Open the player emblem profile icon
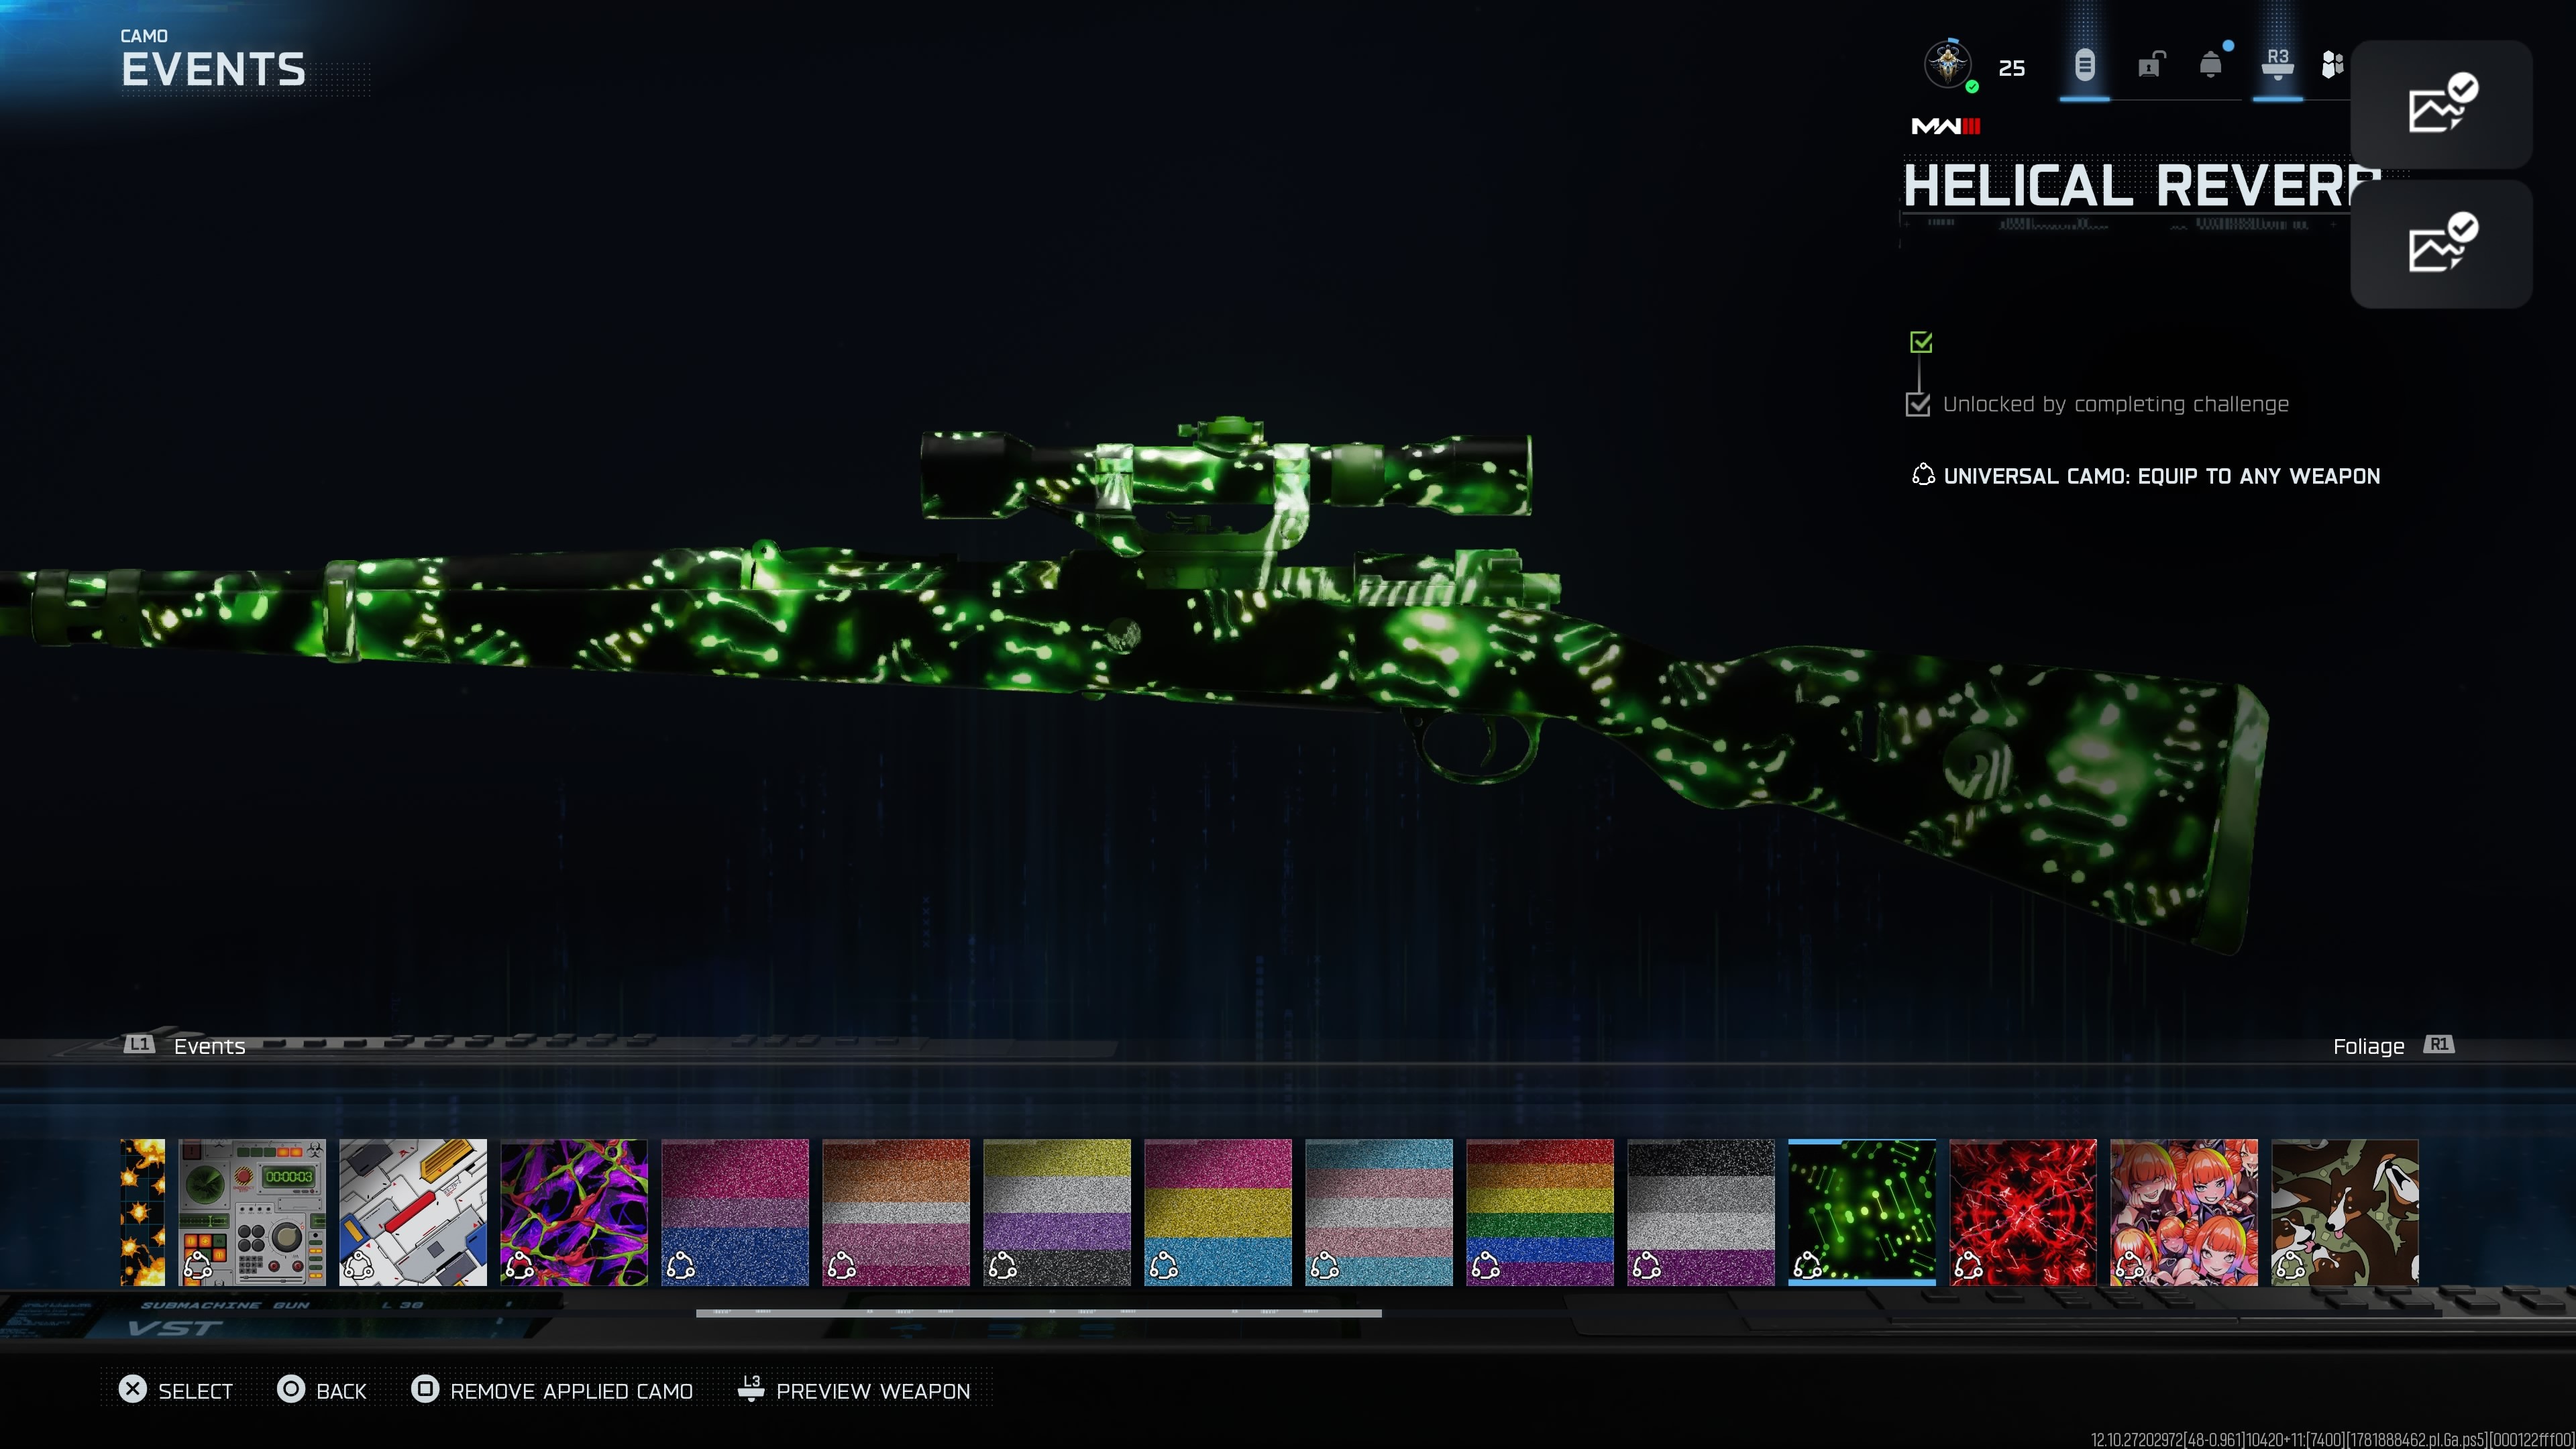This screenshot has height=1449, width=2576. coord(1948,65)
